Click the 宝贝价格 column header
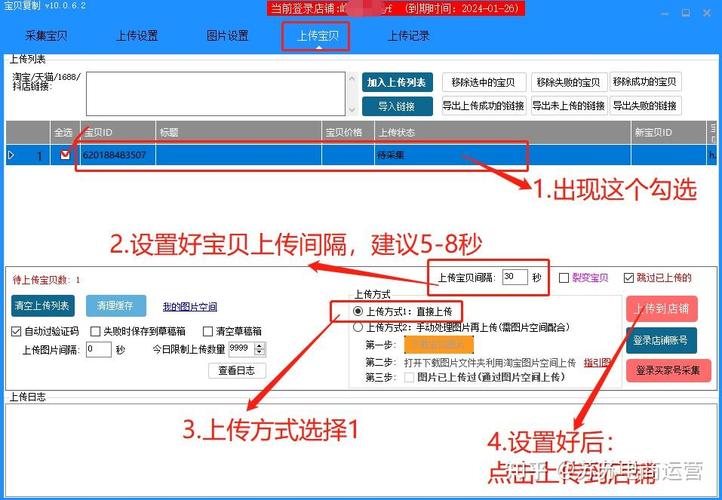This screenshot has height=500, width=722. pyautogui.click(x=348, y=133)
